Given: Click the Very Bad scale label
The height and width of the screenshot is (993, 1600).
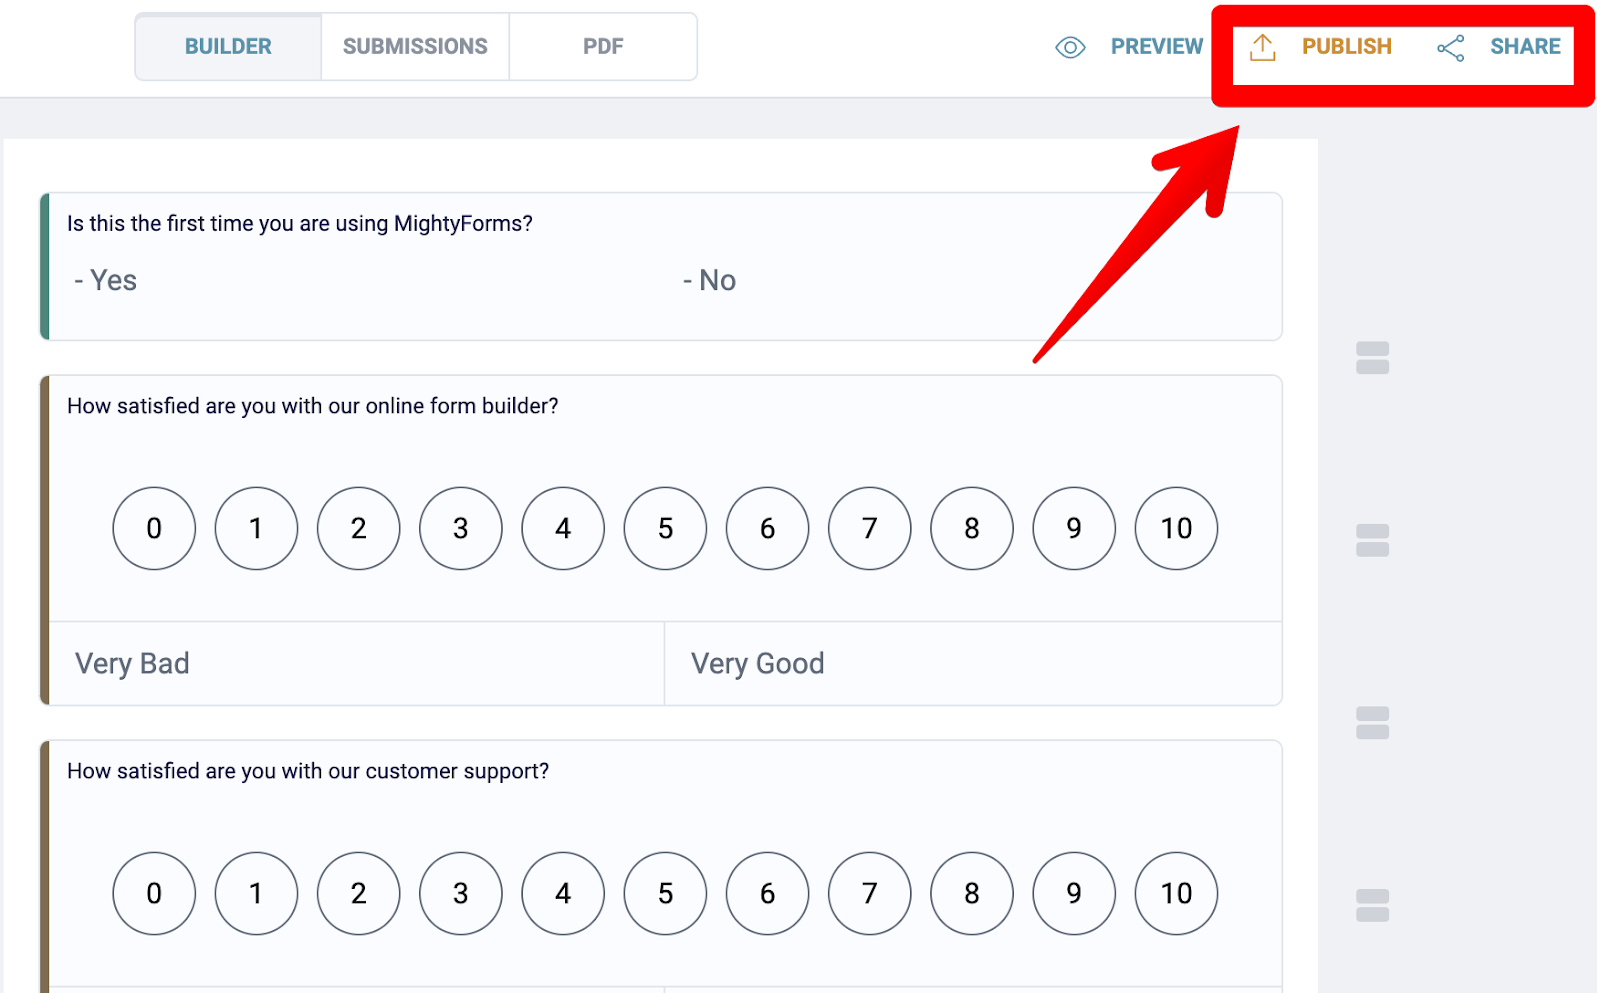Looking at the screenshot, I should pyautogui.click(x=131, y=663).
